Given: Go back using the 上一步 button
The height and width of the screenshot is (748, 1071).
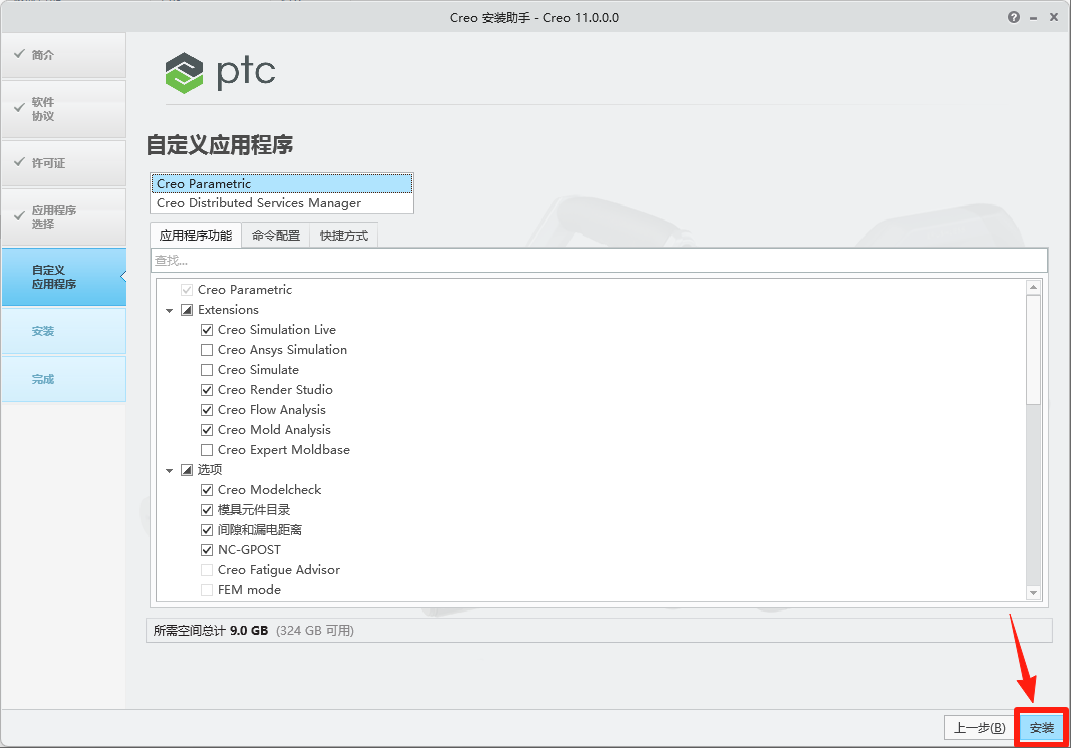Looking at the screenshot, I should click(x=977, y=728).
